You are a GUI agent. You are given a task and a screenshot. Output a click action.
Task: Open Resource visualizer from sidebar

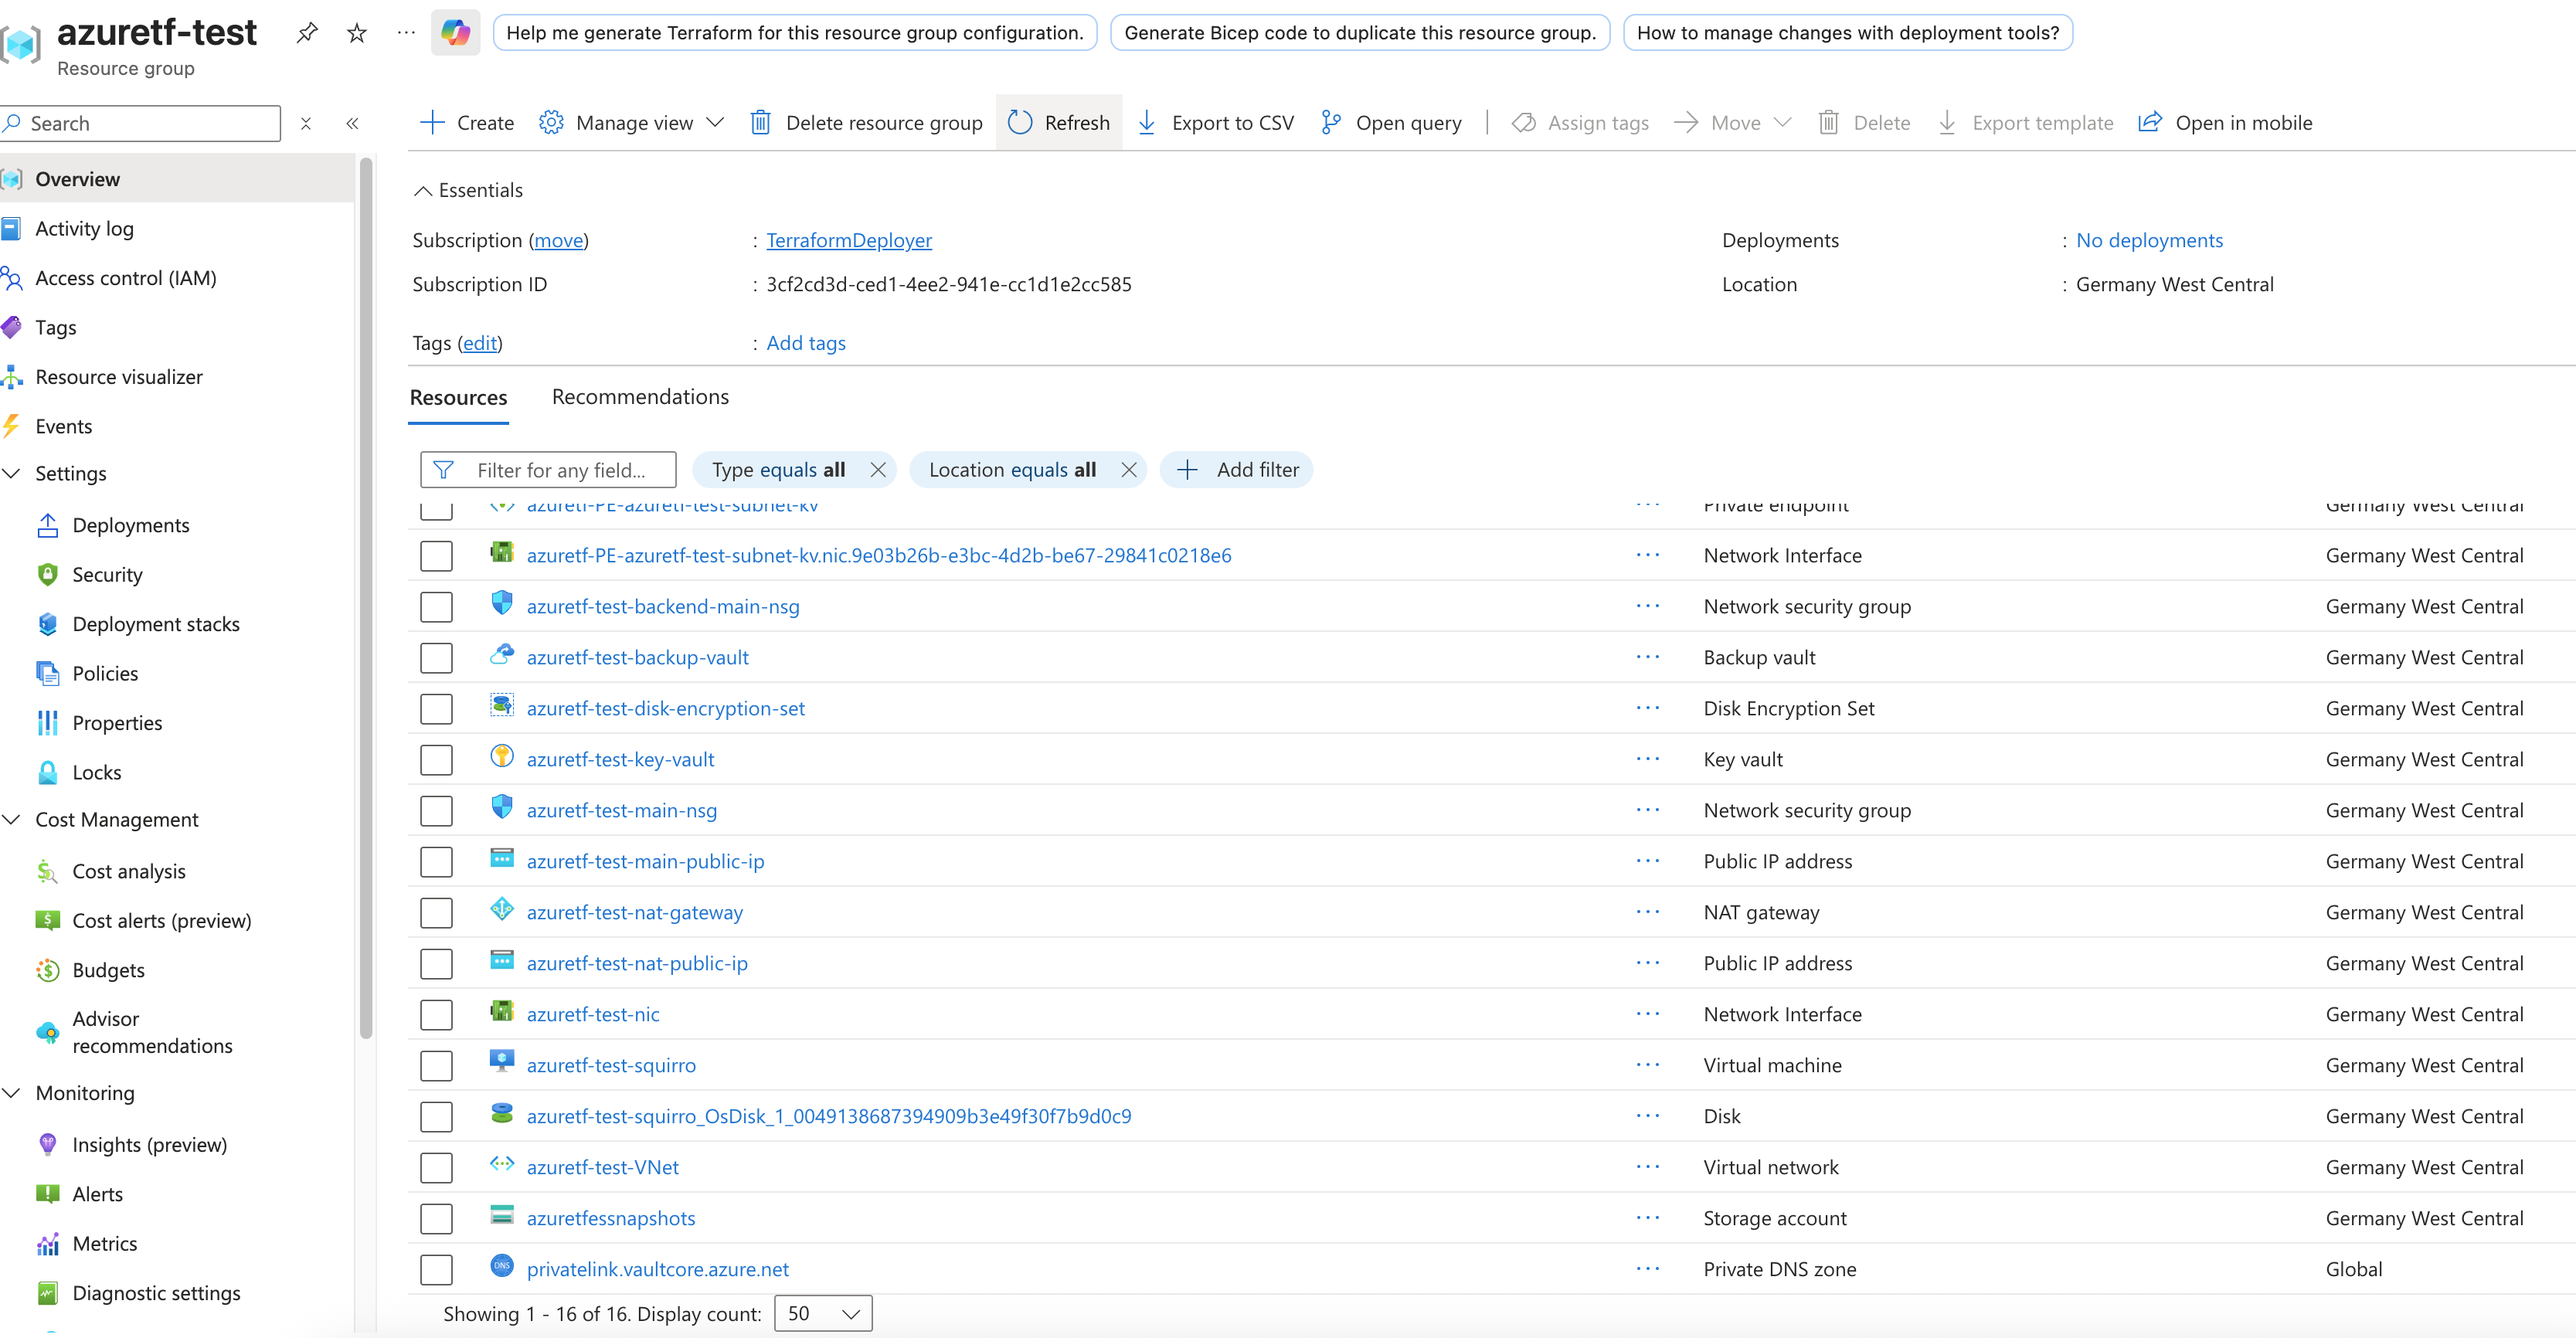[119, 377]
